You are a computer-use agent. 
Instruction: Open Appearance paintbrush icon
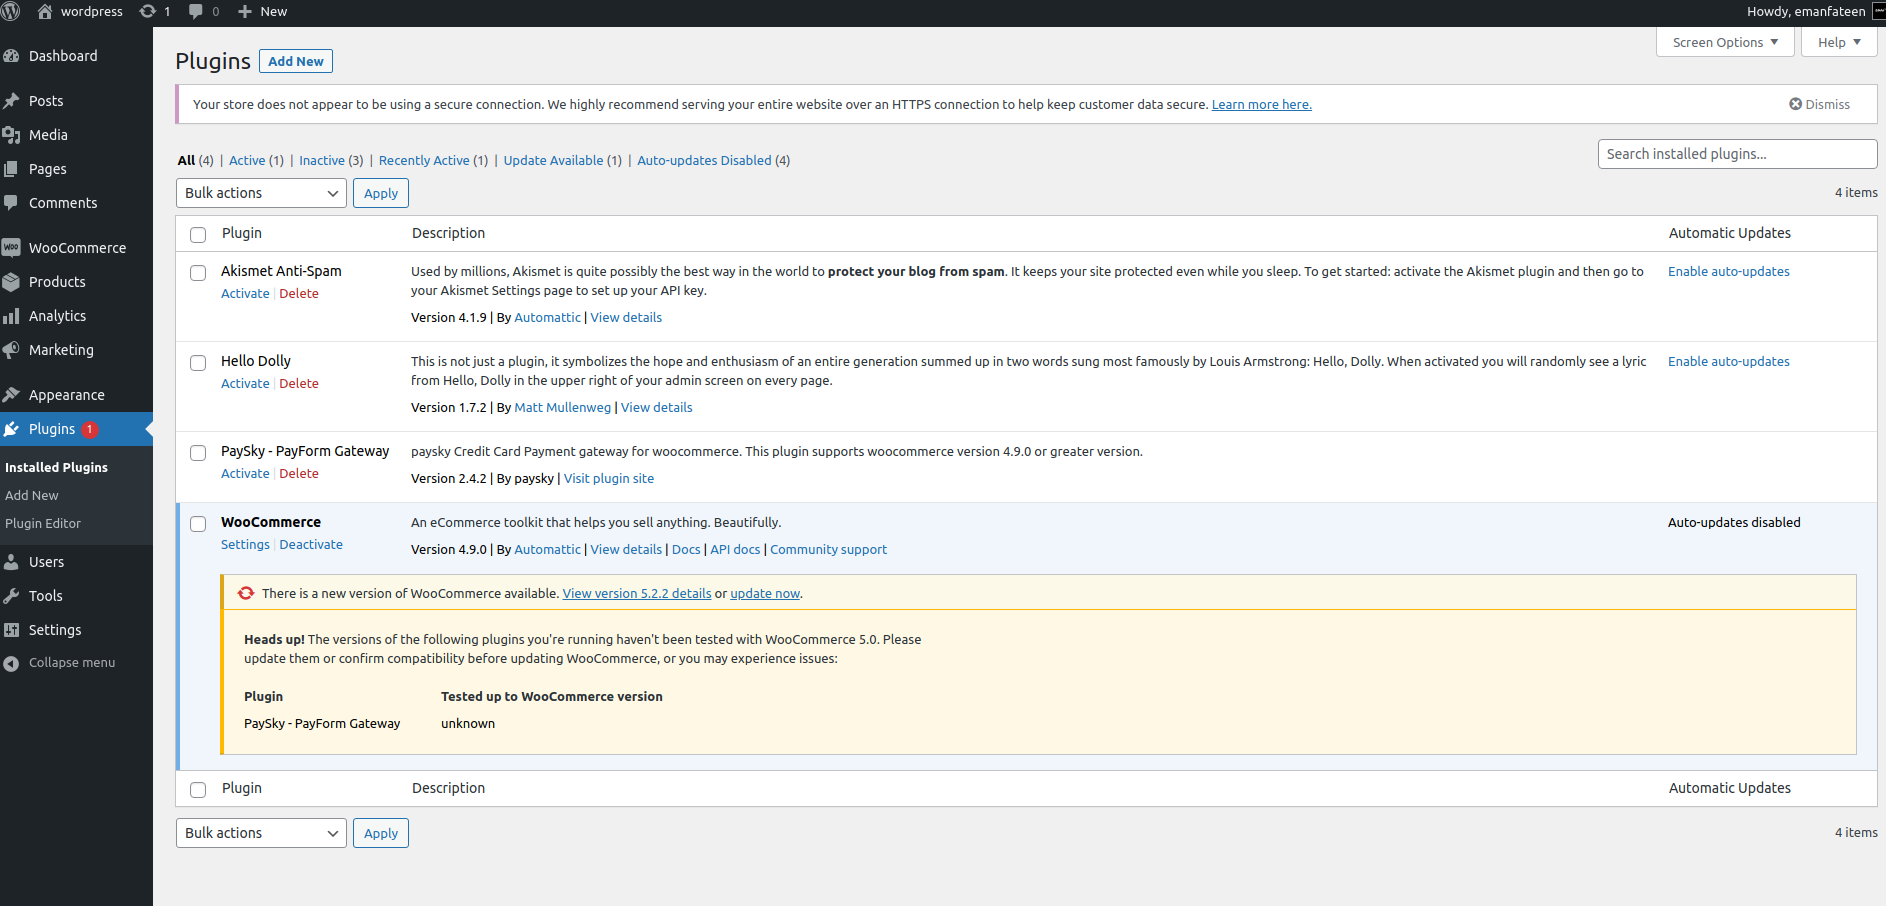[12, 395]
